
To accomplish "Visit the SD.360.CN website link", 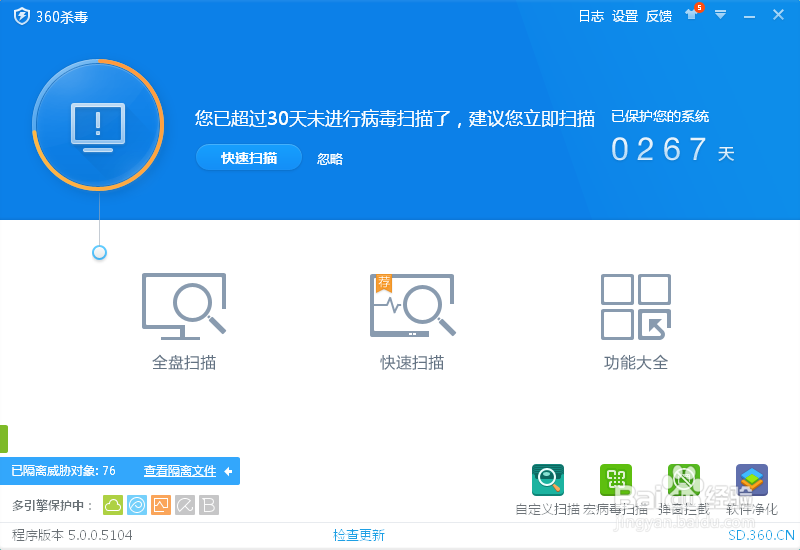I will click(x=761, y=535).
